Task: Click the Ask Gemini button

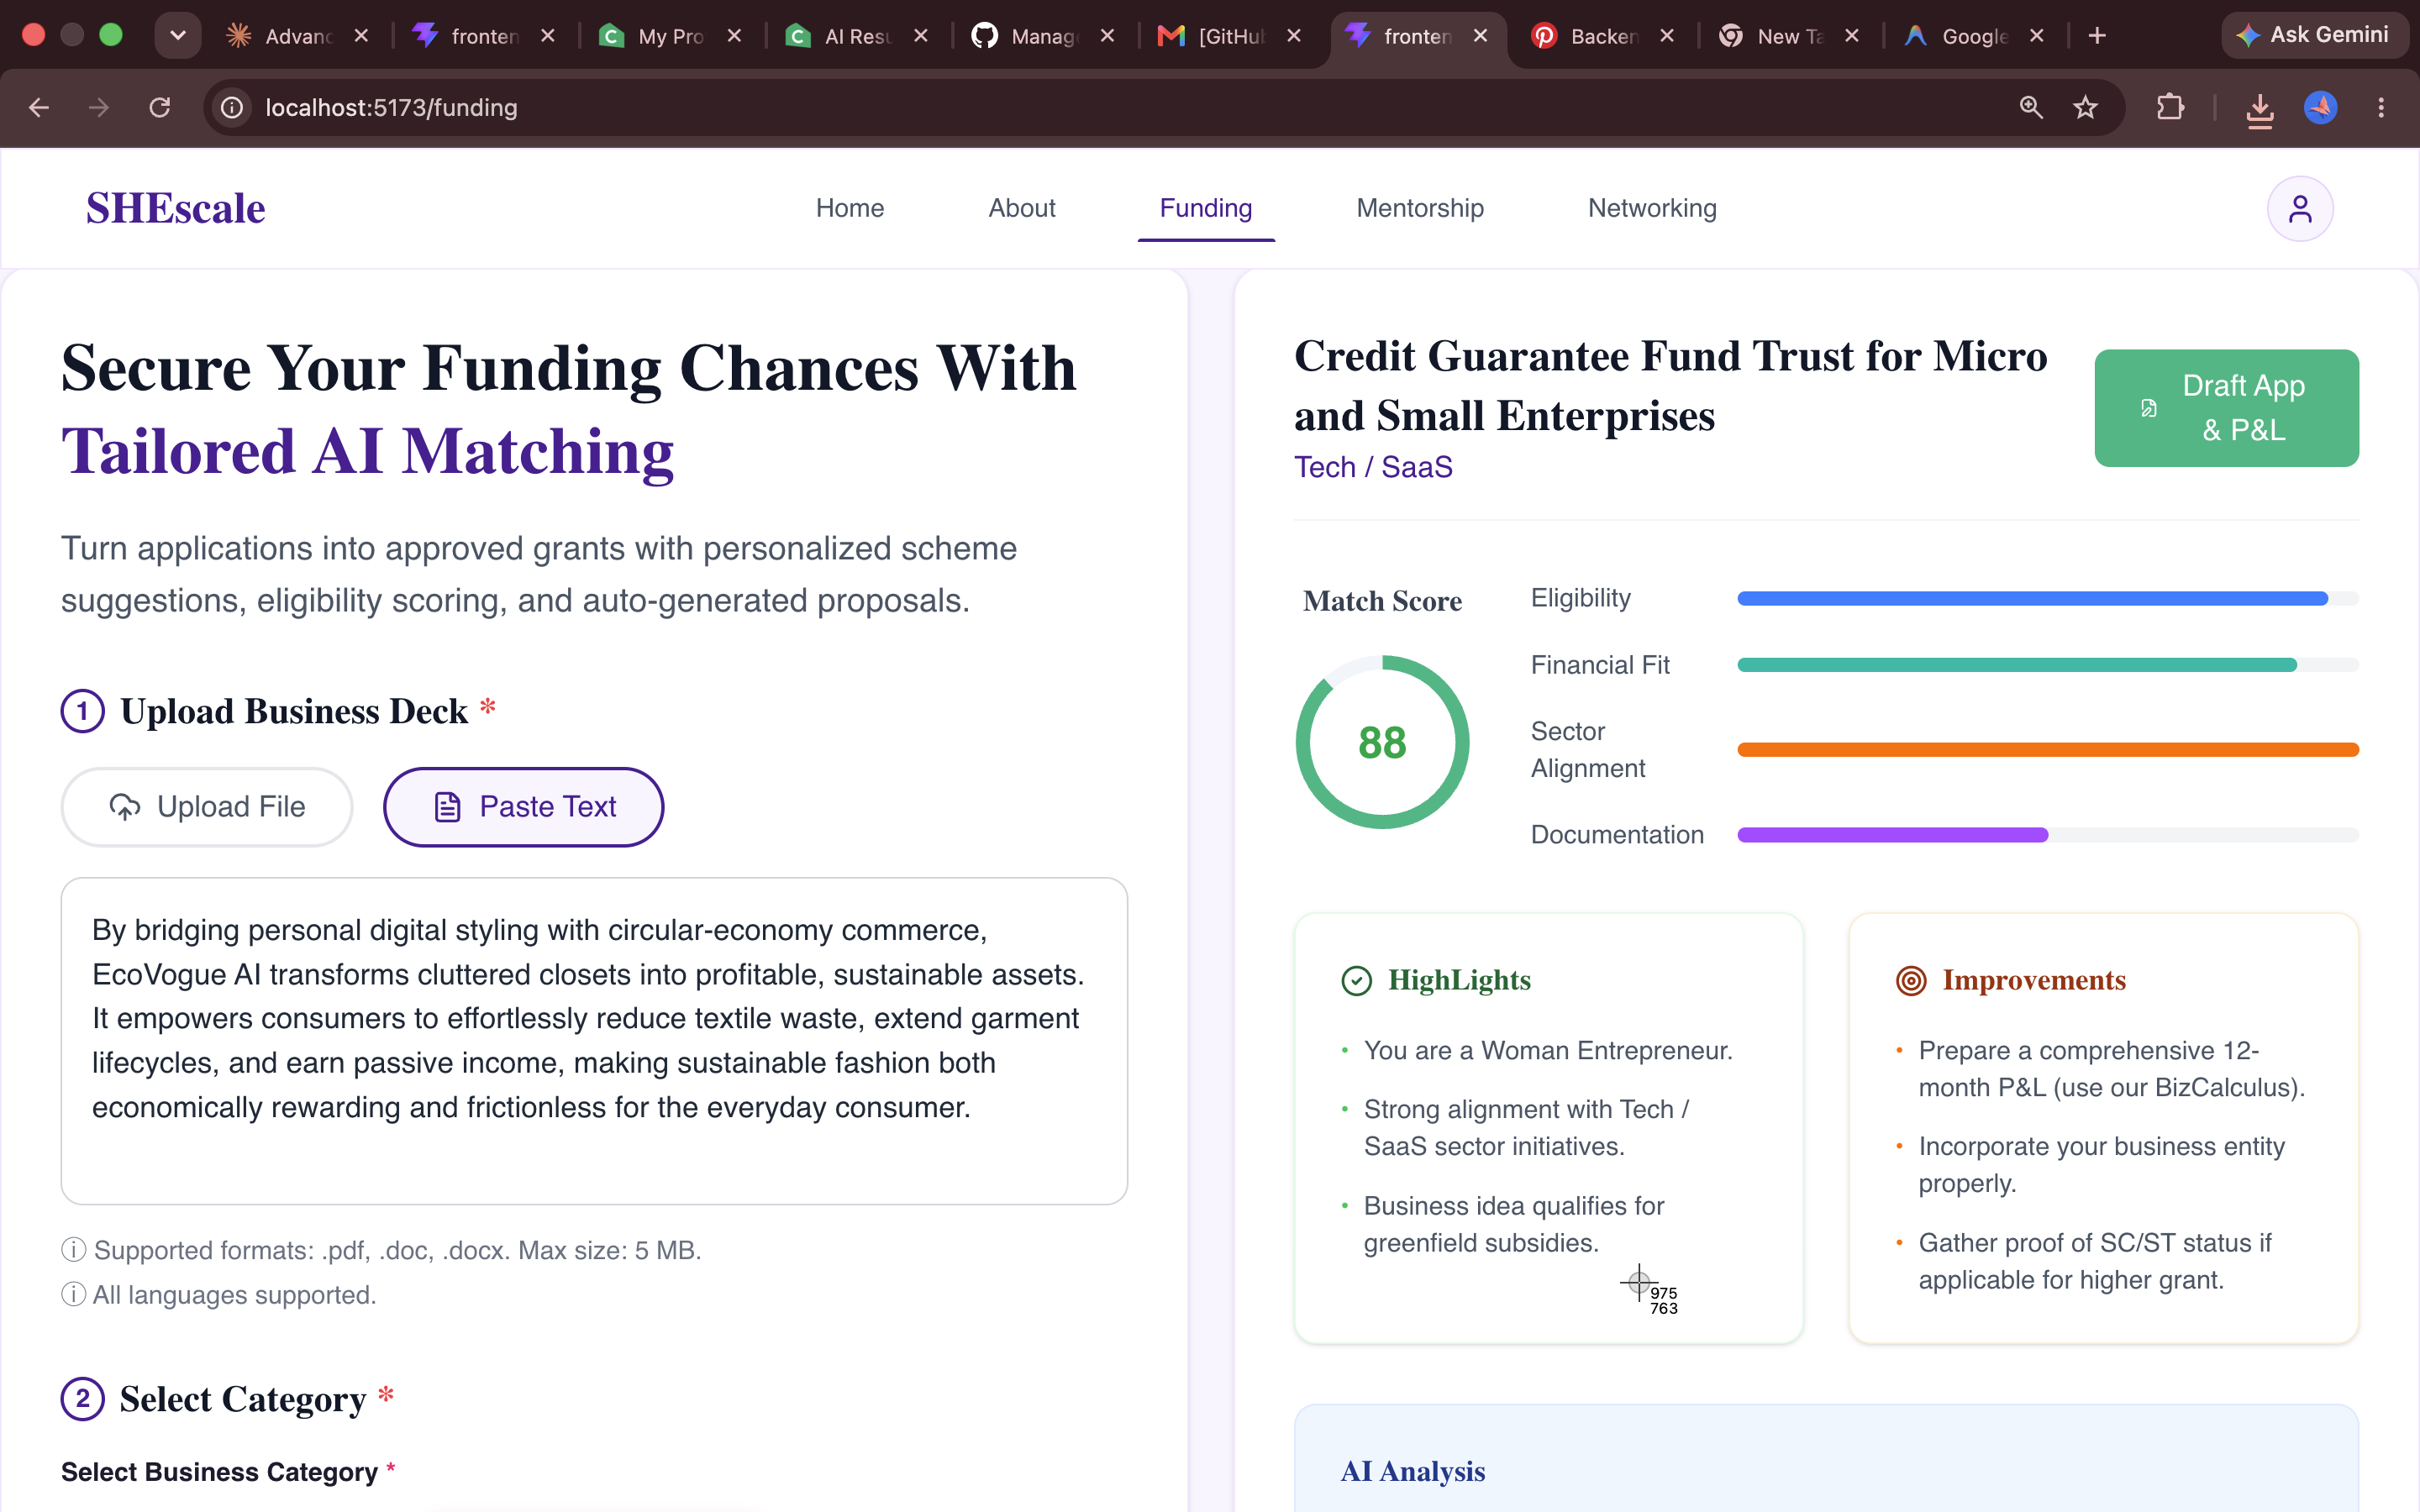Action: 2313,35
